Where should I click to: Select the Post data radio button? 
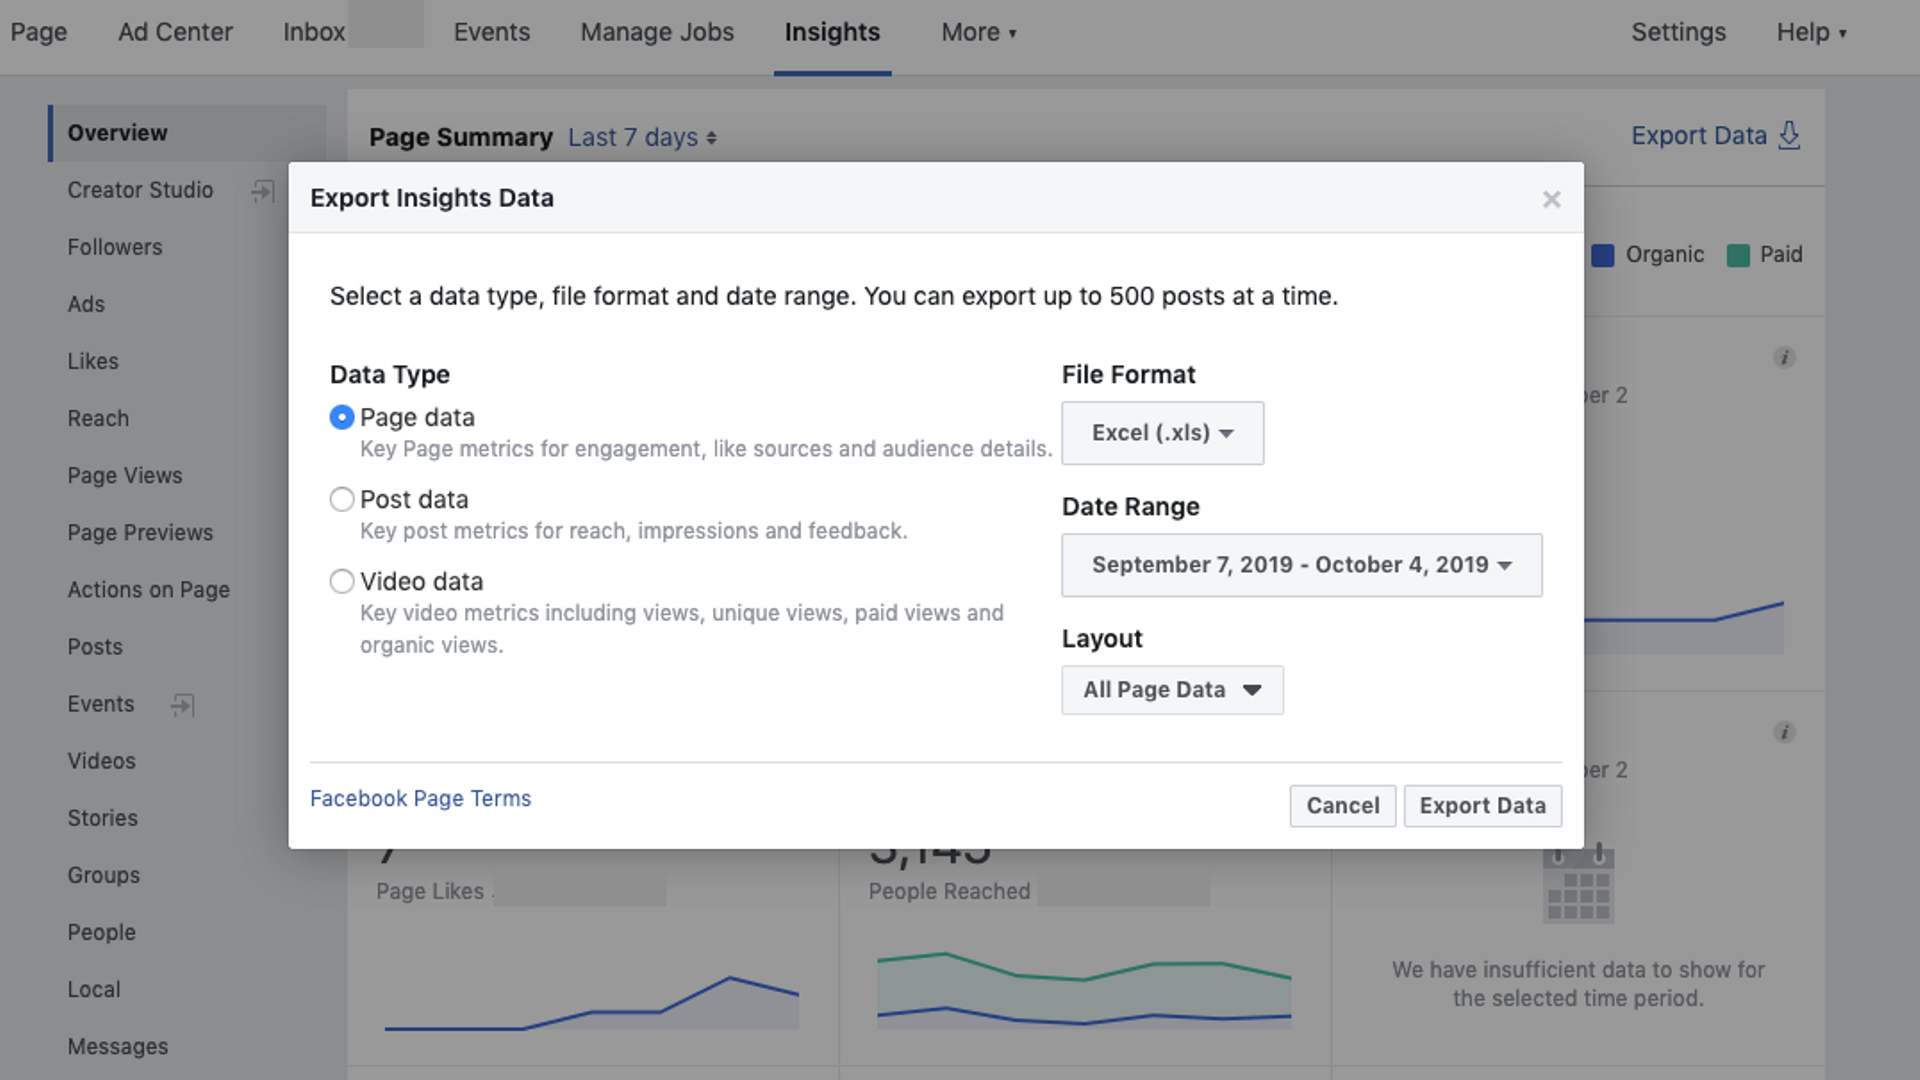342,499
